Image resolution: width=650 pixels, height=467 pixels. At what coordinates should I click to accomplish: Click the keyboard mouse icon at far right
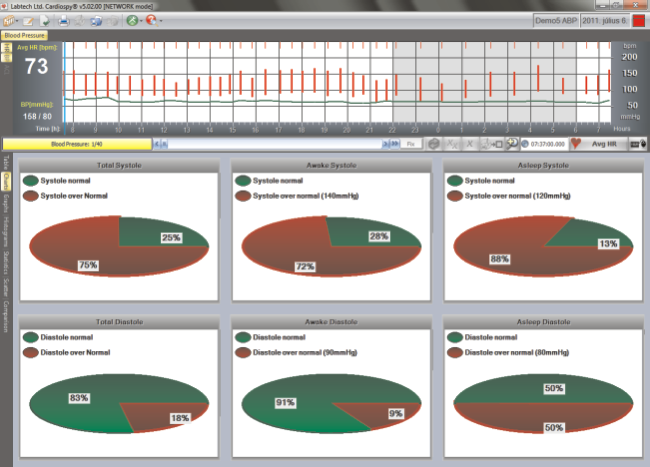pyautogui.click(x=638, y=144)
